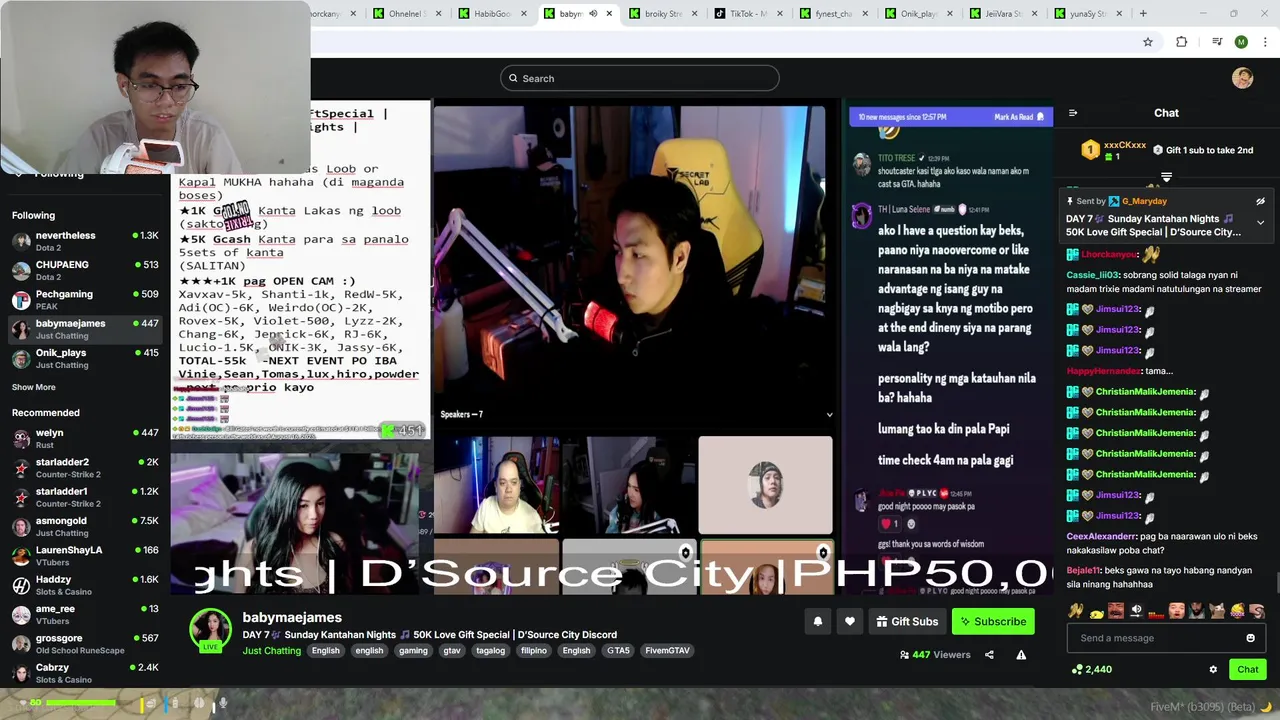
Task: Open CHUPAENG channel in sidebar
Action: pyautogui.click(x=85, y=270)
